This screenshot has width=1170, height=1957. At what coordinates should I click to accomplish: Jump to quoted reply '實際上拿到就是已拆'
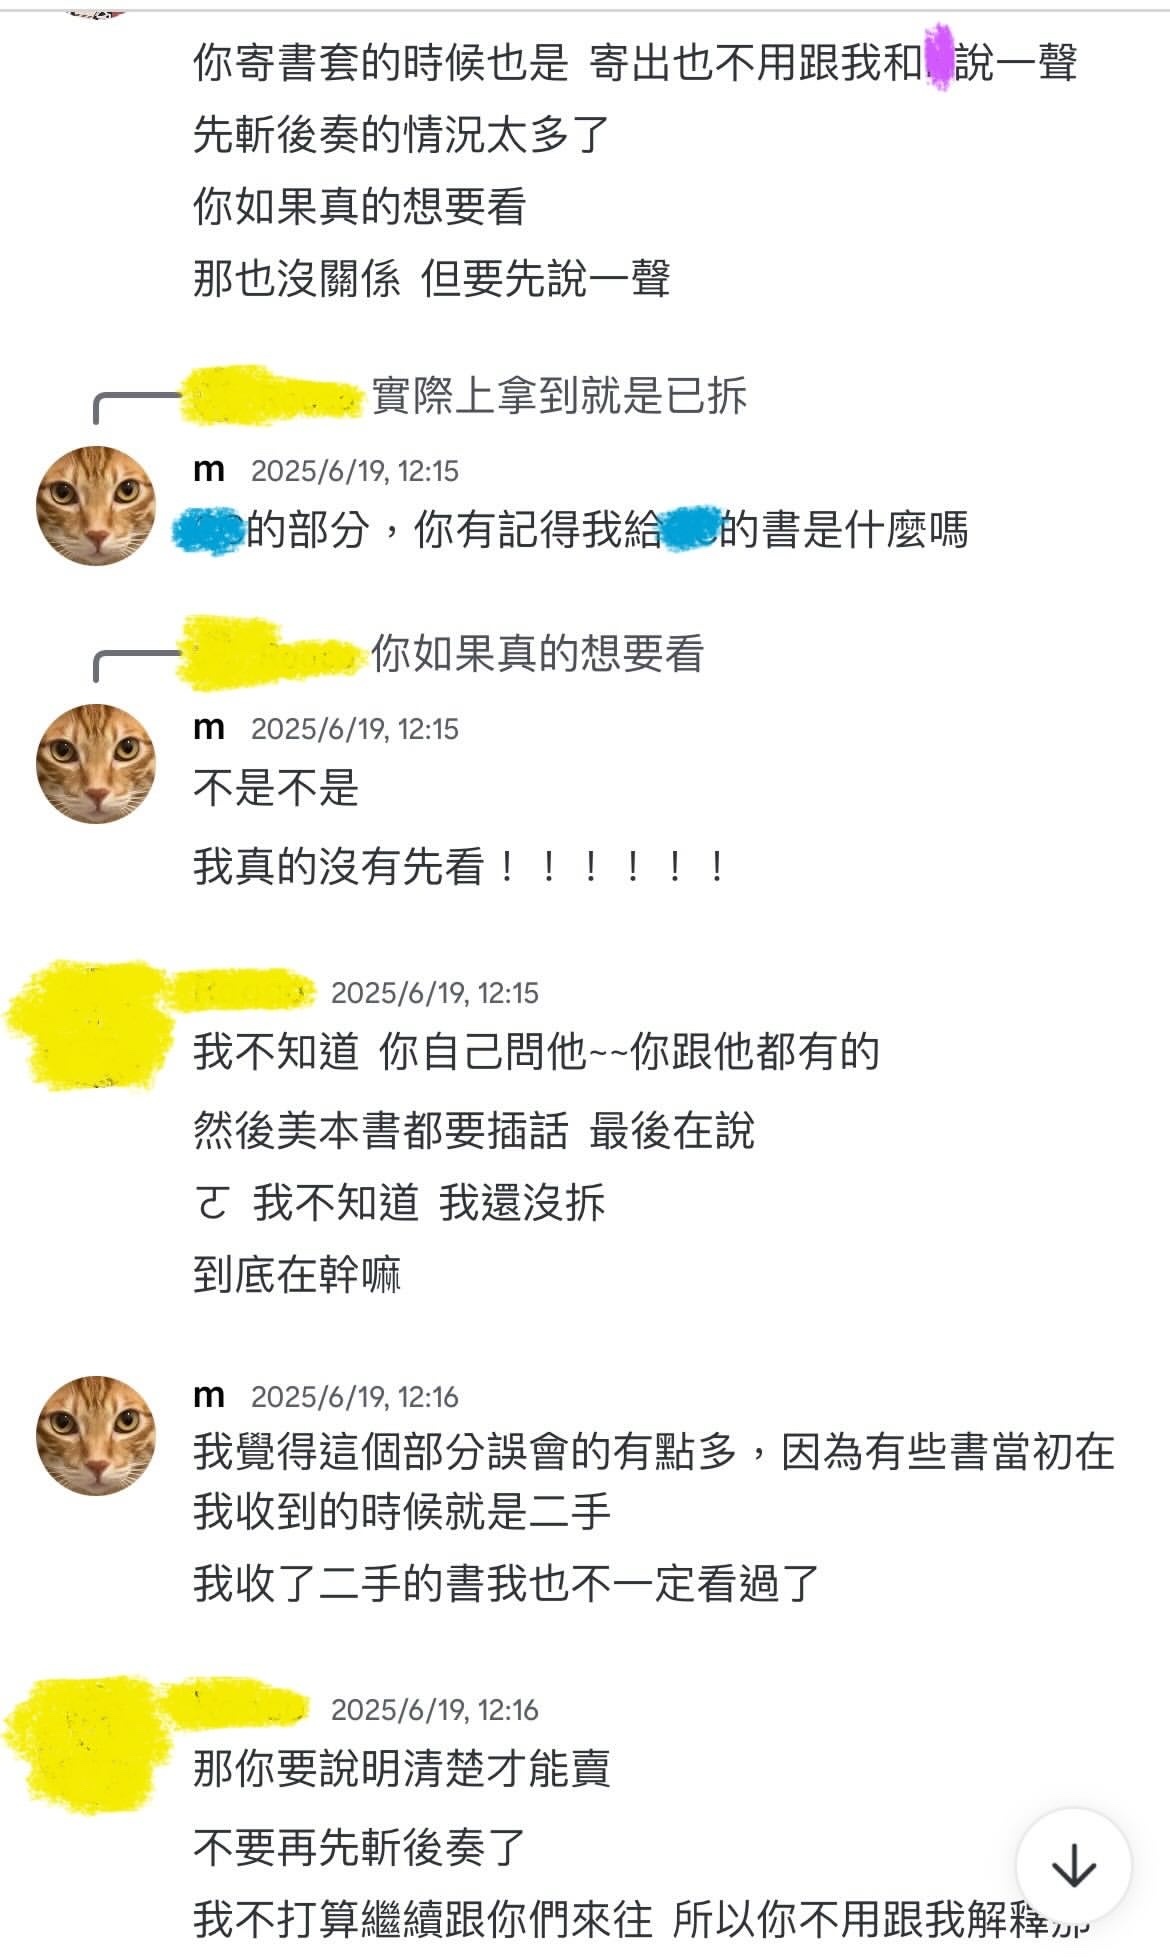coord(559,396)
